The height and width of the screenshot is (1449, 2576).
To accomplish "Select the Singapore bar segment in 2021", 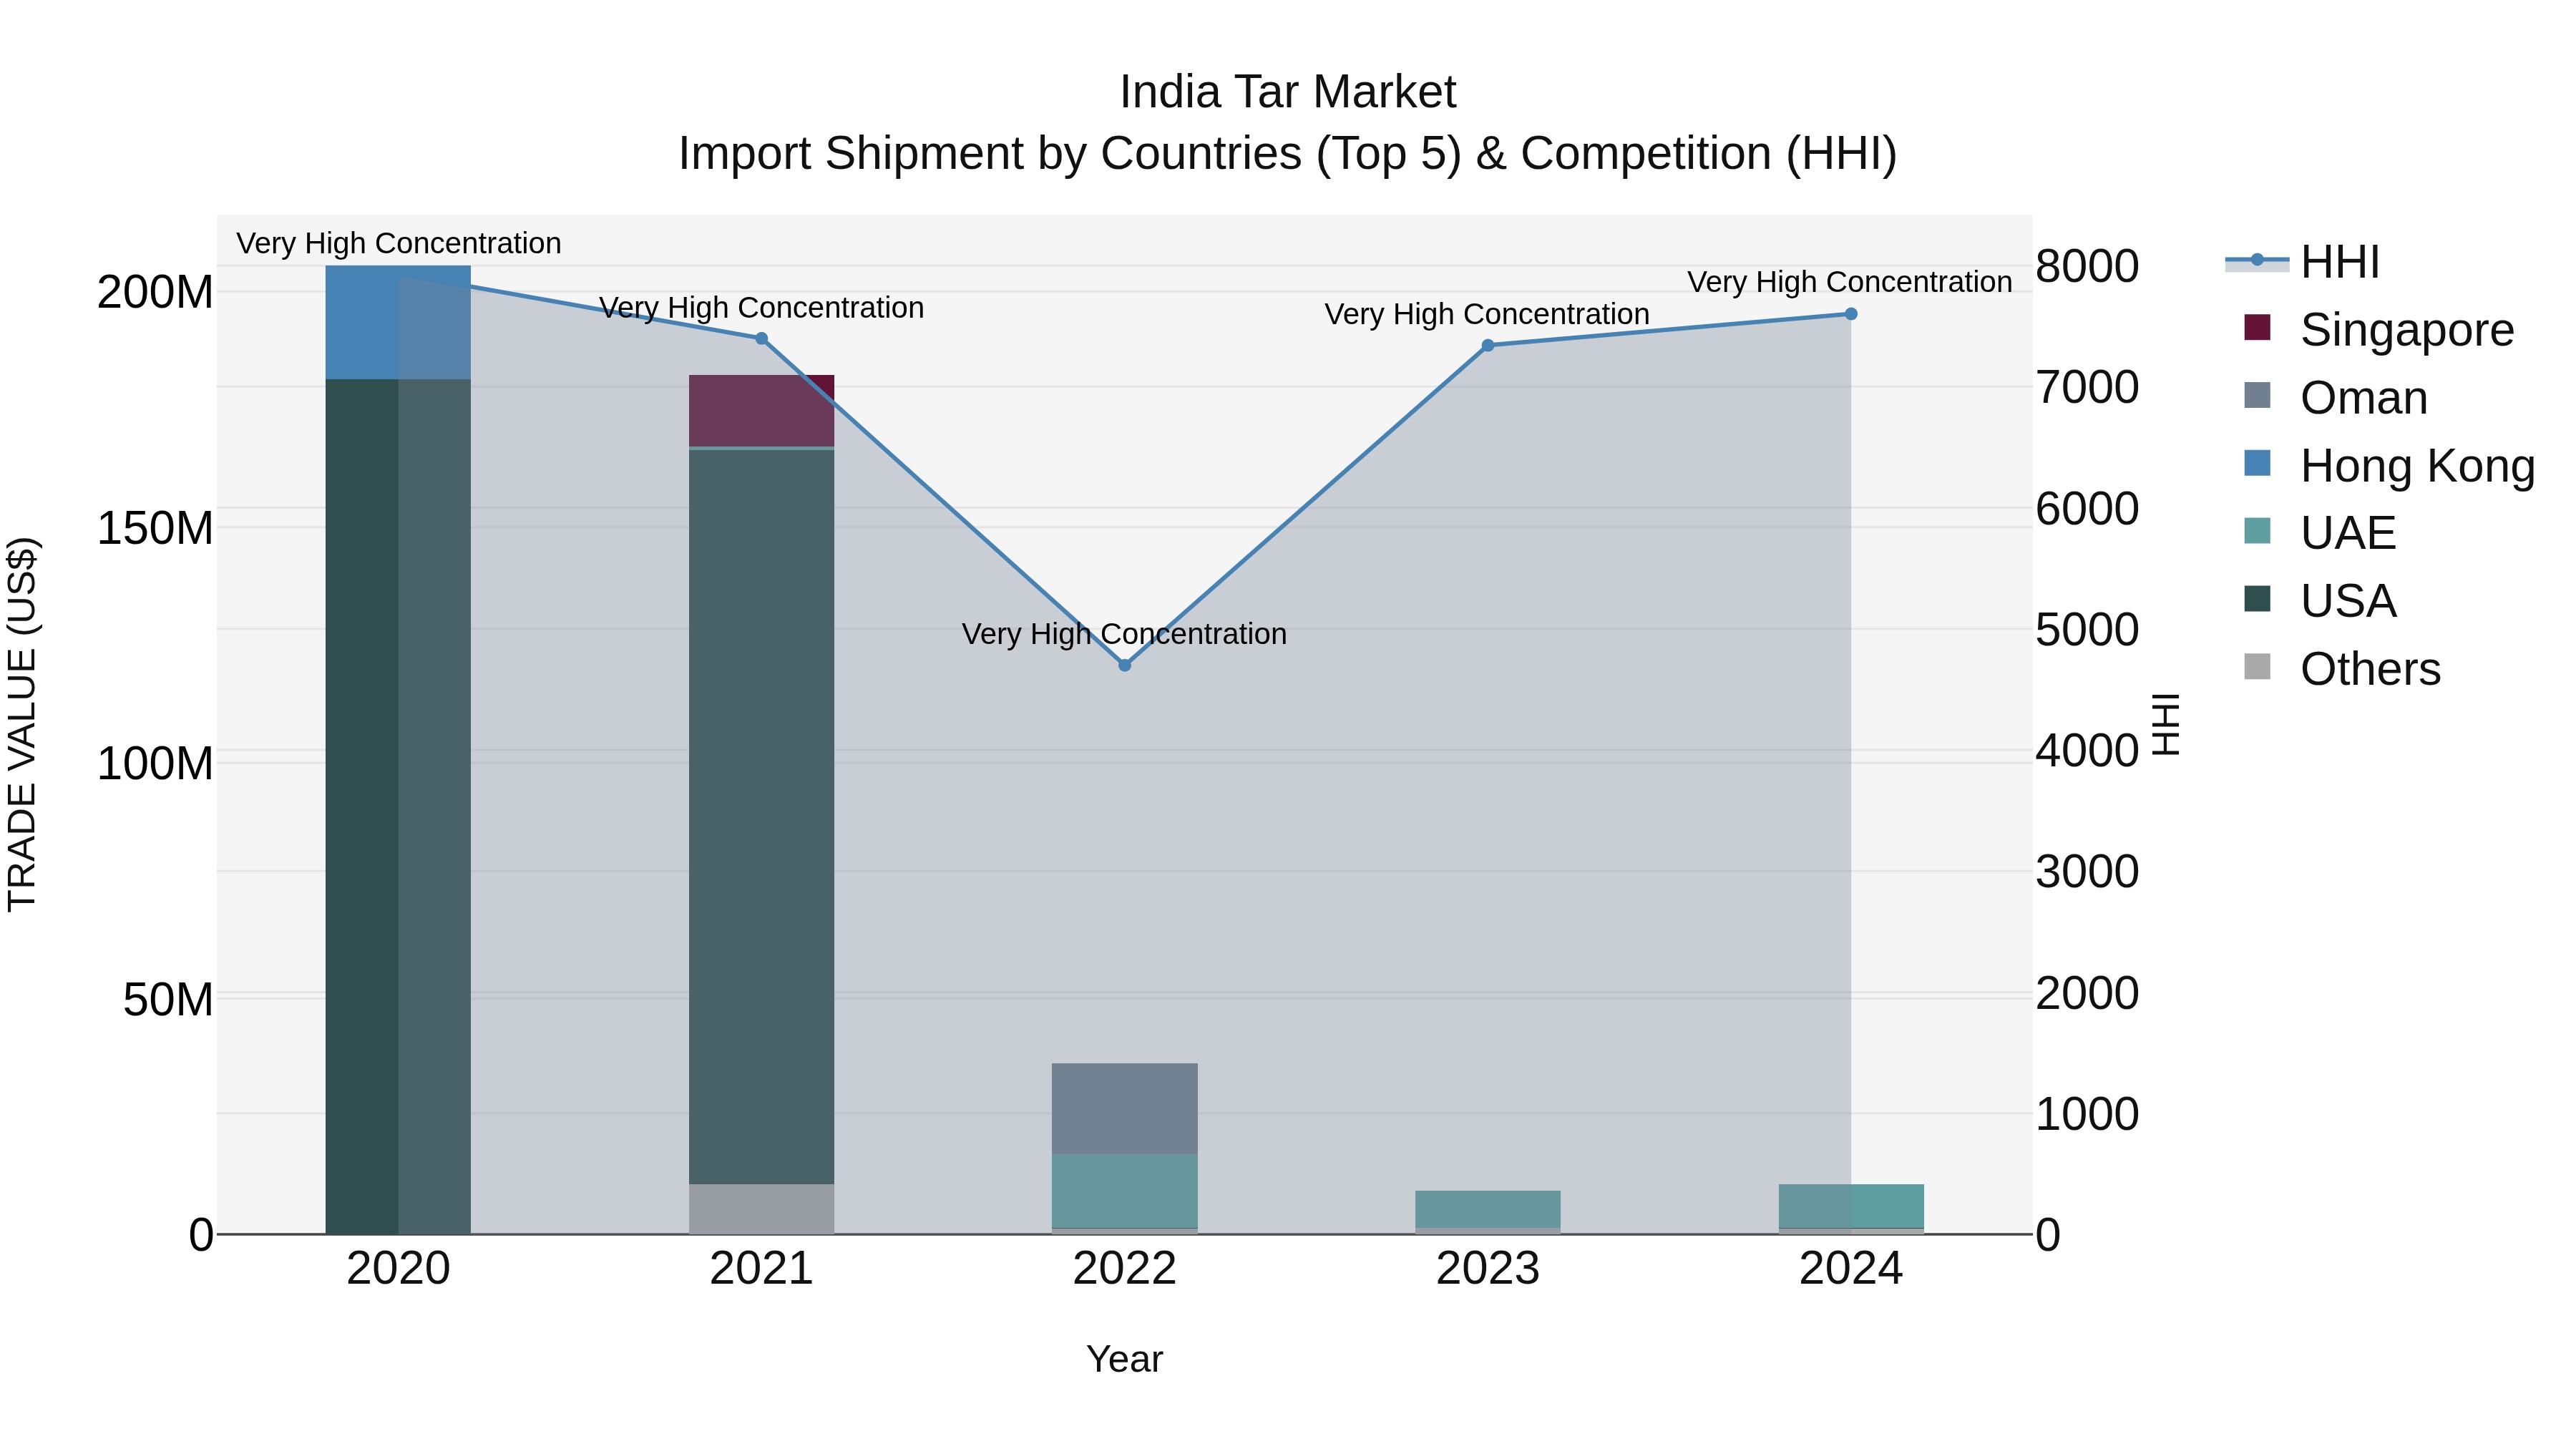I will coord(761,411).
